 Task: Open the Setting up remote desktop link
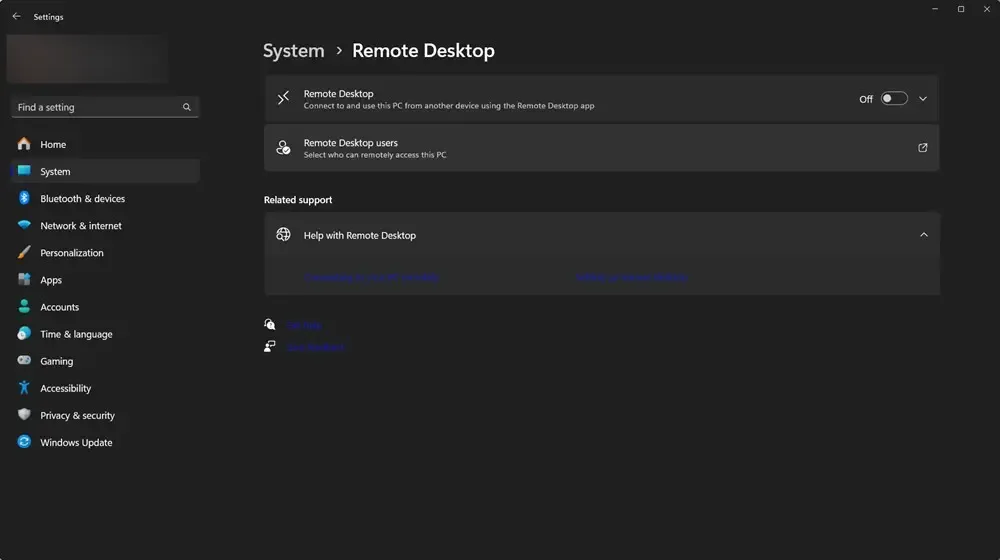pos(631,277)
